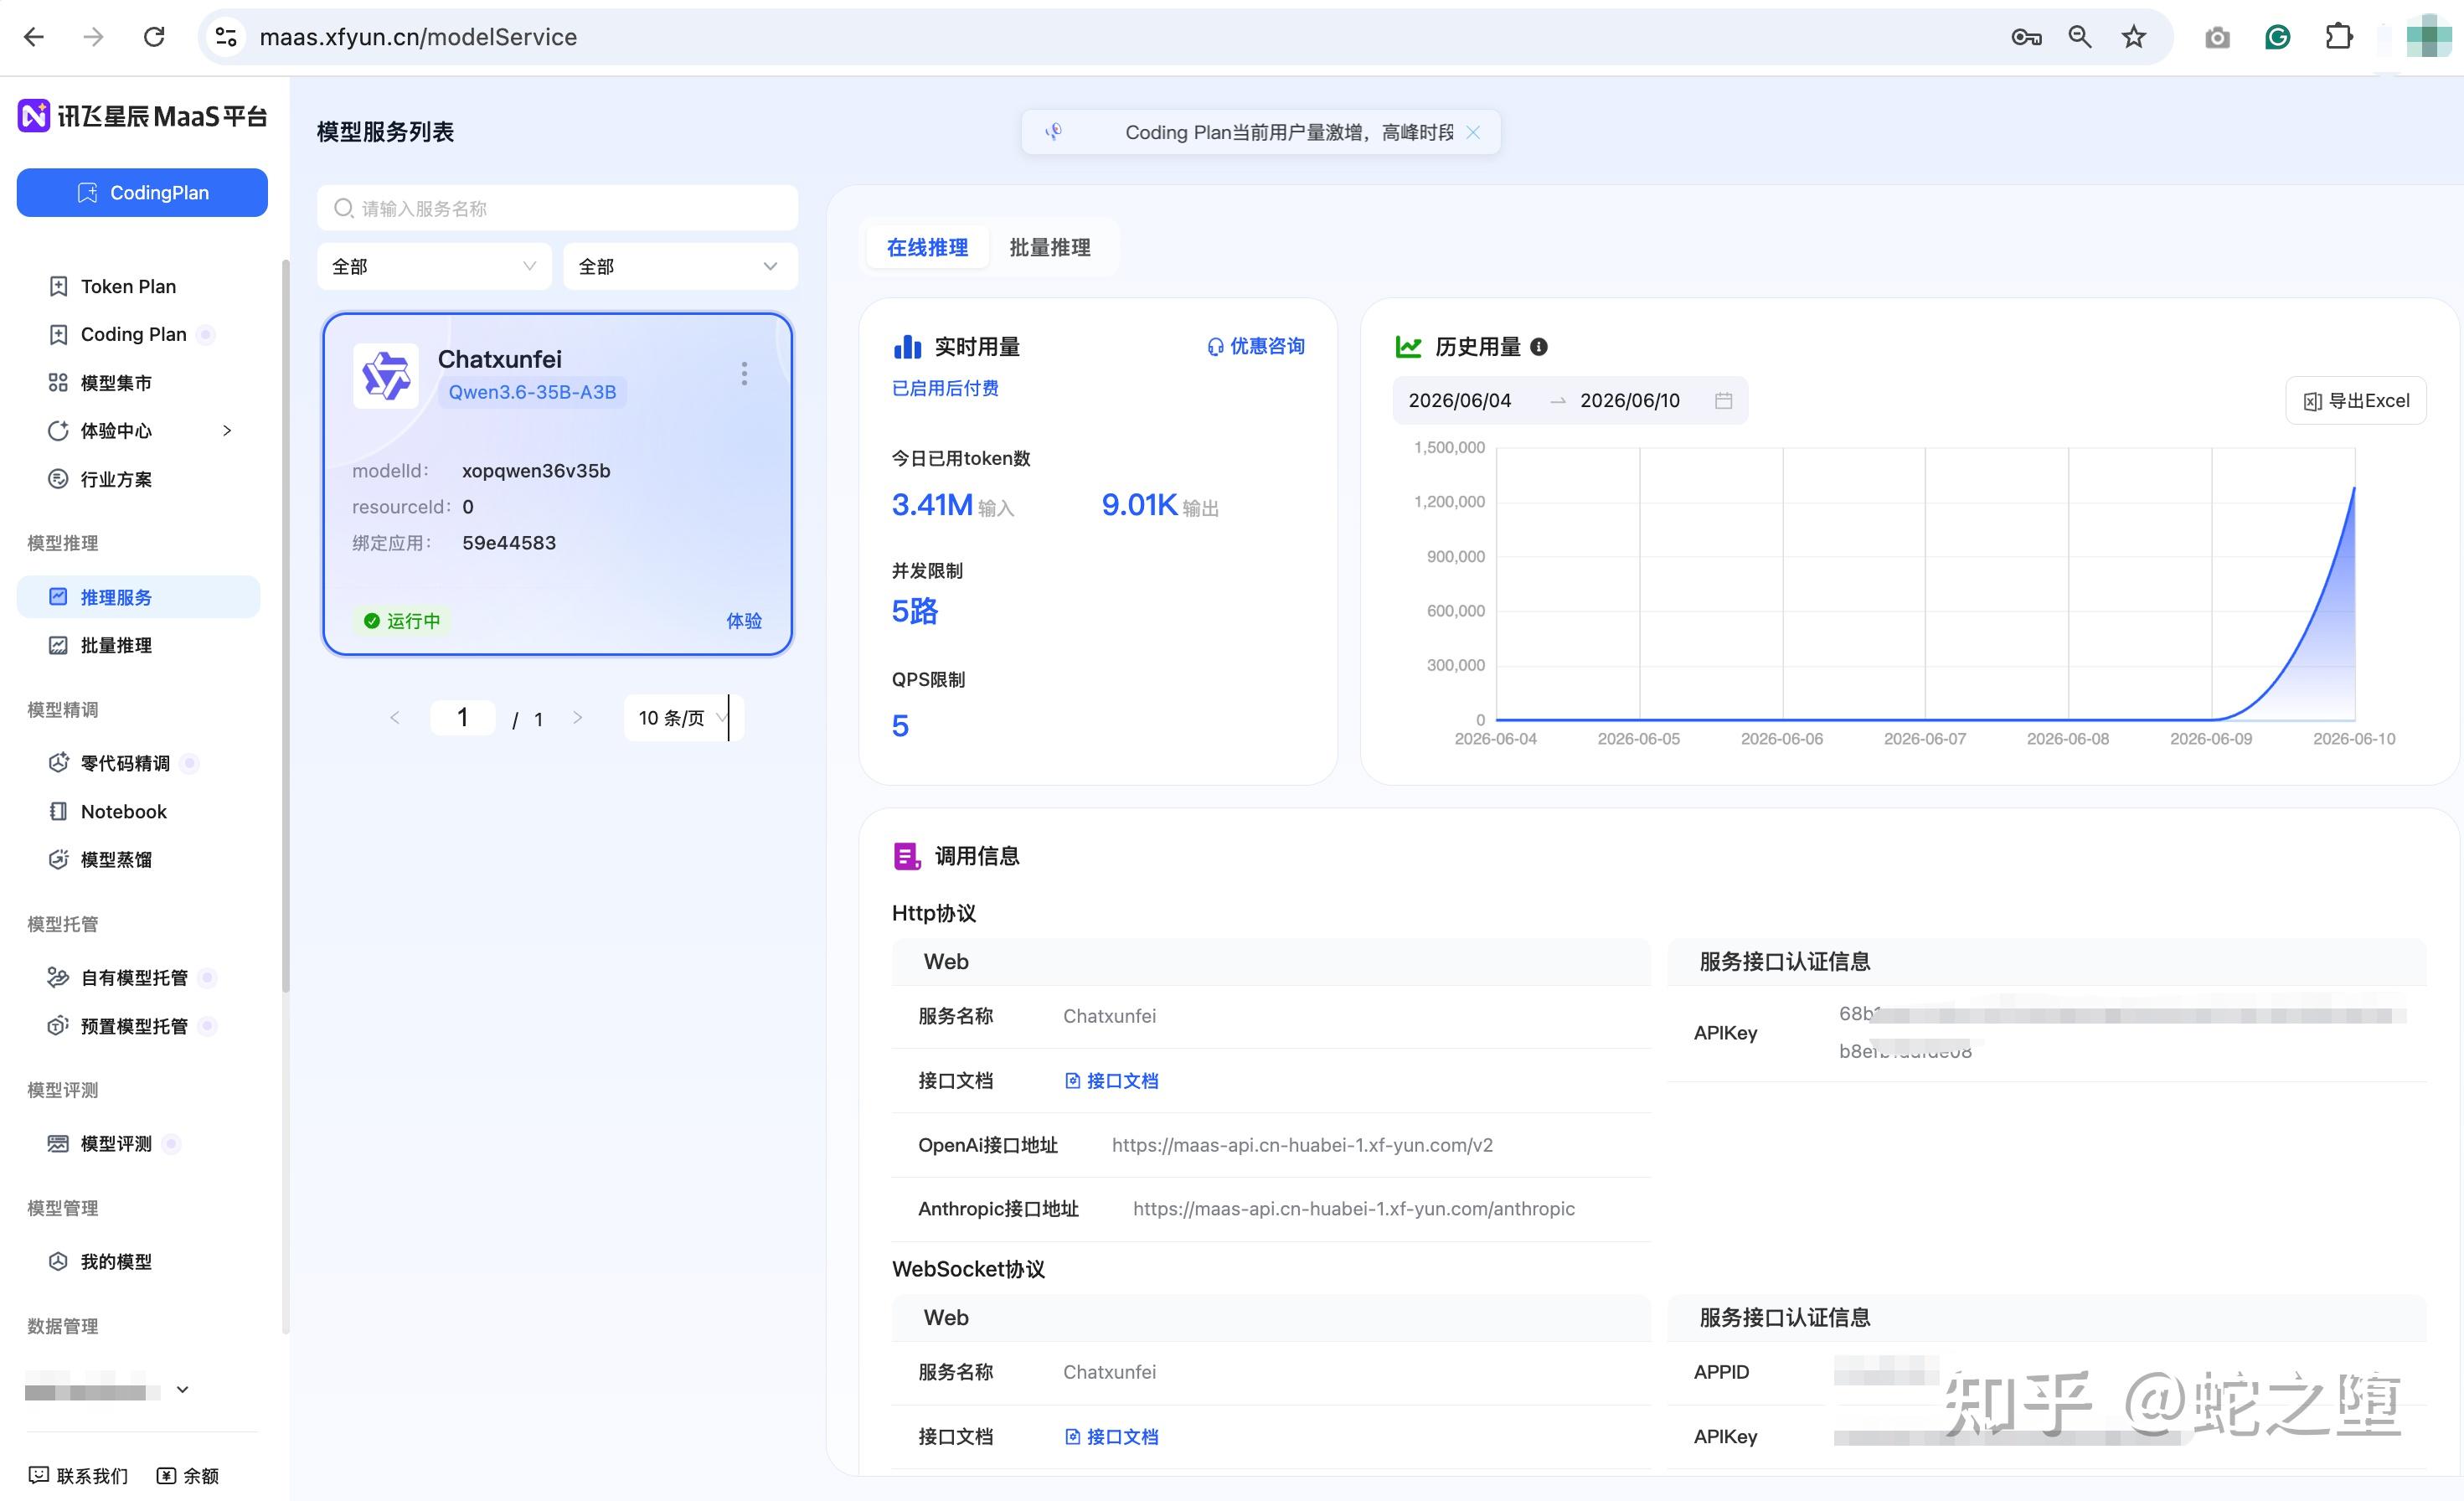Open Coding Plan sidebar item
The width and height of the screenshot is (2464, 1501).
pyautogui.click(x=133, y=334)
